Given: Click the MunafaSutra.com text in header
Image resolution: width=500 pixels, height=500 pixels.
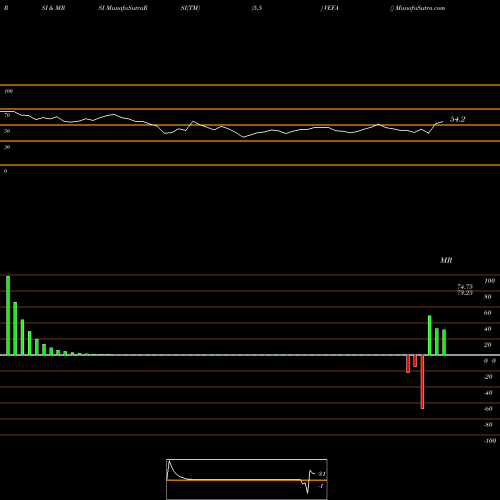Looking at the screenshot, I should tap(420, 8).
